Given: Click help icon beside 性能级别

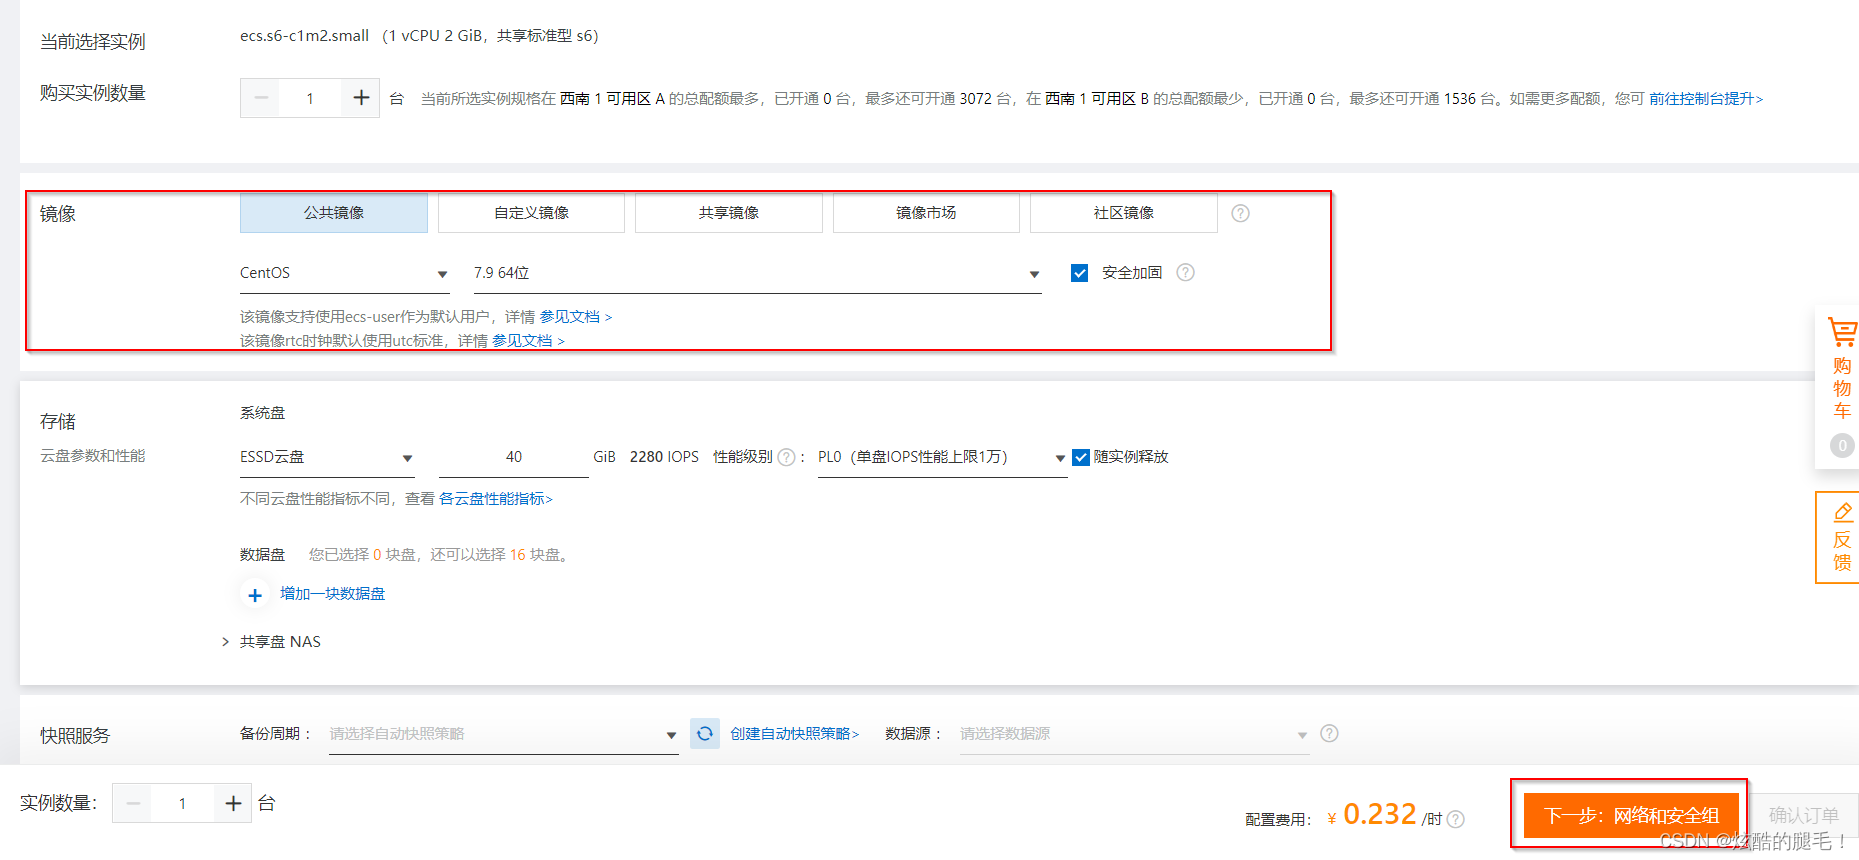Looking at the screenshot, I should [x=787, y=457].
